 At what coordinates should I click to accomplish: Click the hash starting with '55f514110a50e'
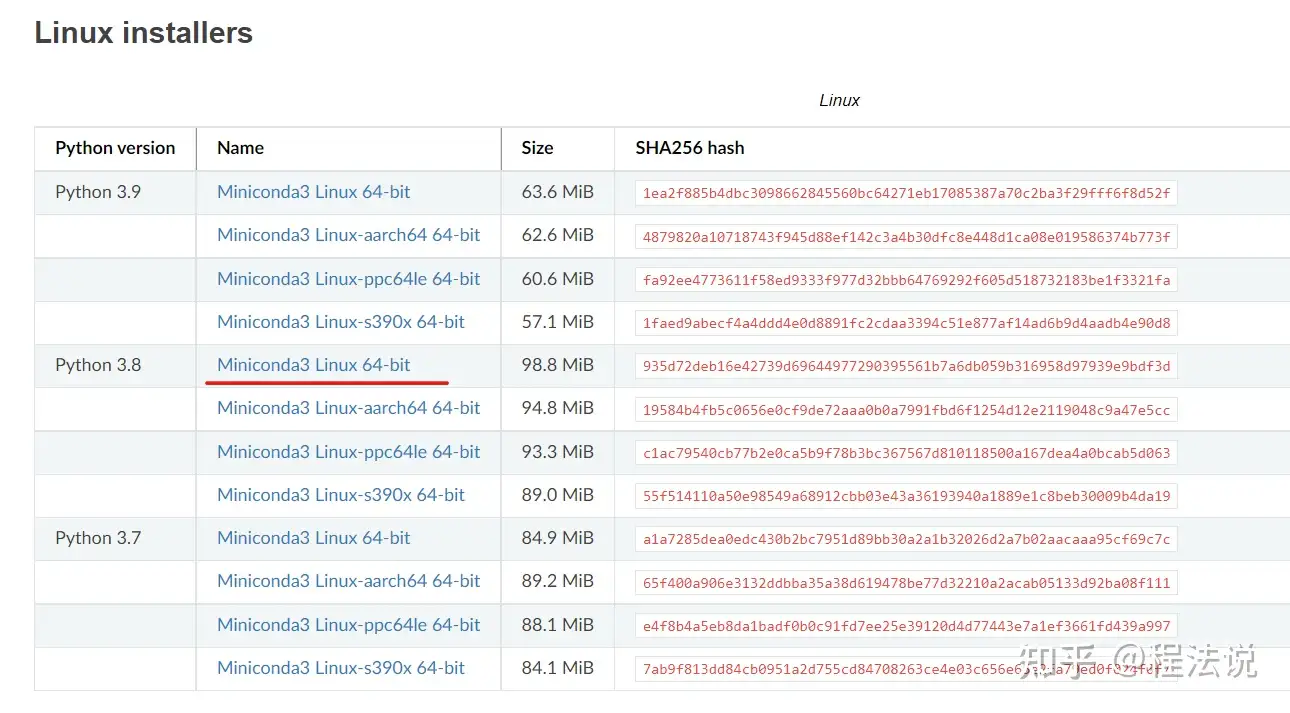click(906, 496)
